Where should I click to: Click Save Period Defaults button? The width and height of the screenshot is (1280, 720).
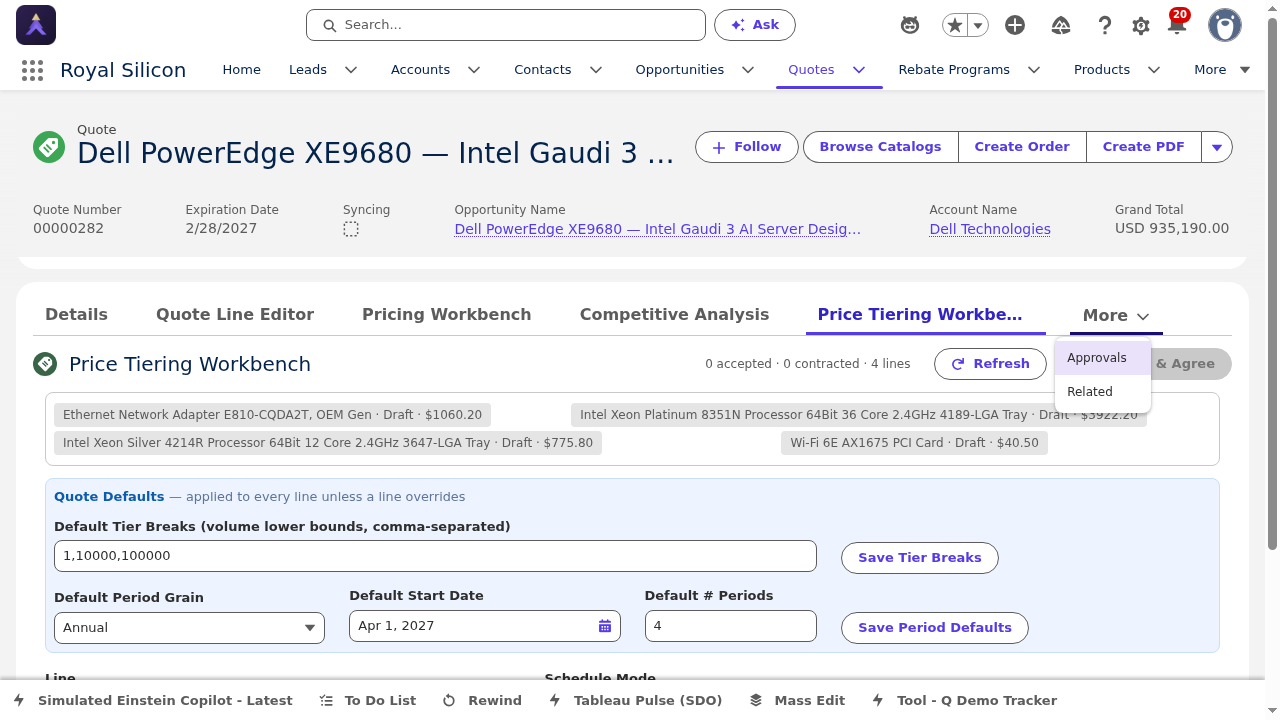935,628
